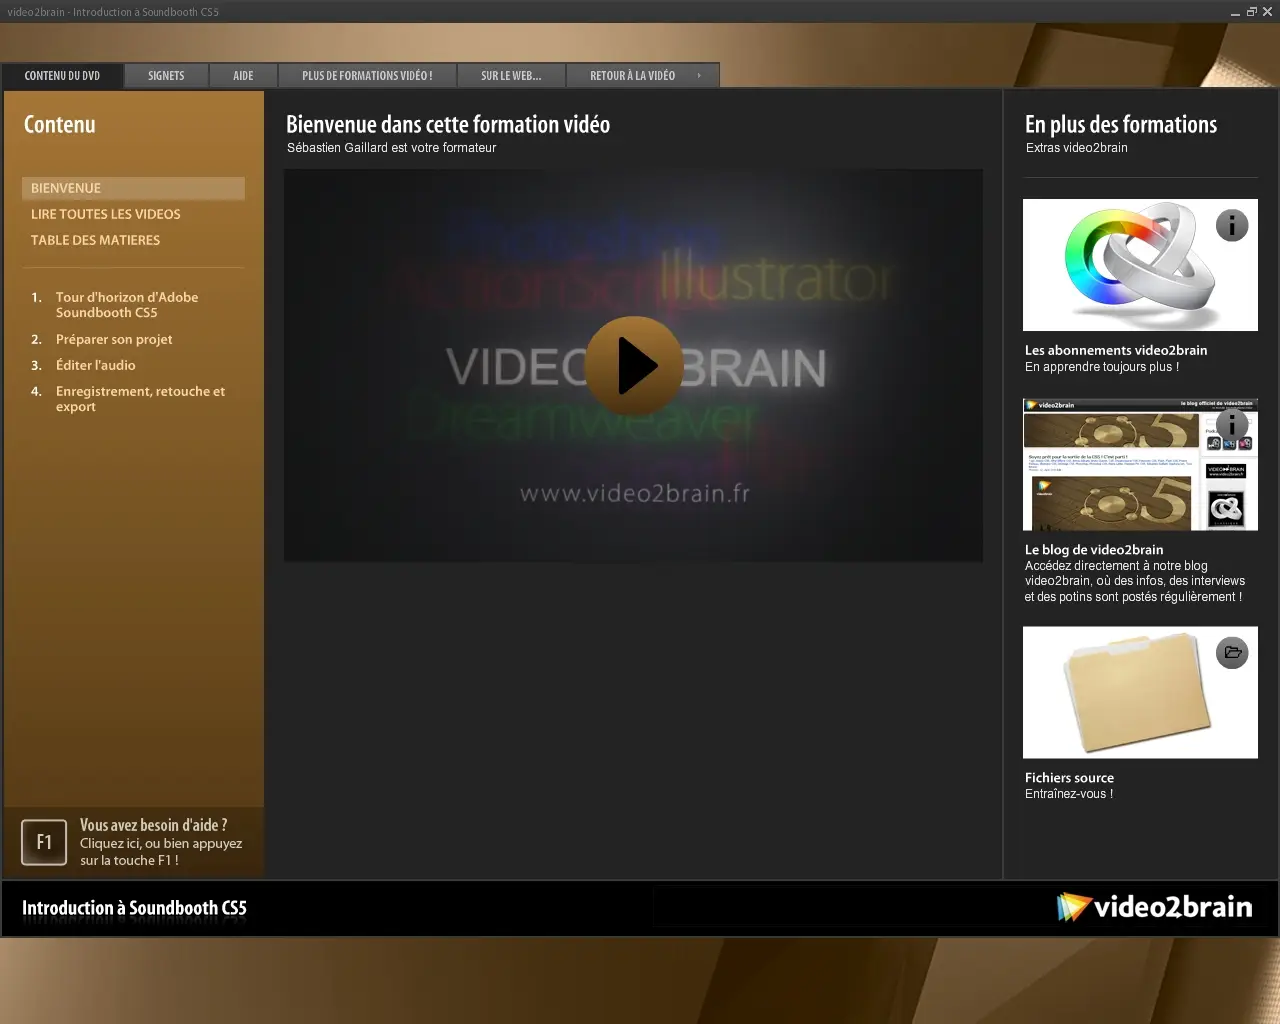Click arrow next to Retour à la vidéo
Image resolution: width=1280 pixels, height=1024 pixels.
click(x=699, y=76)
